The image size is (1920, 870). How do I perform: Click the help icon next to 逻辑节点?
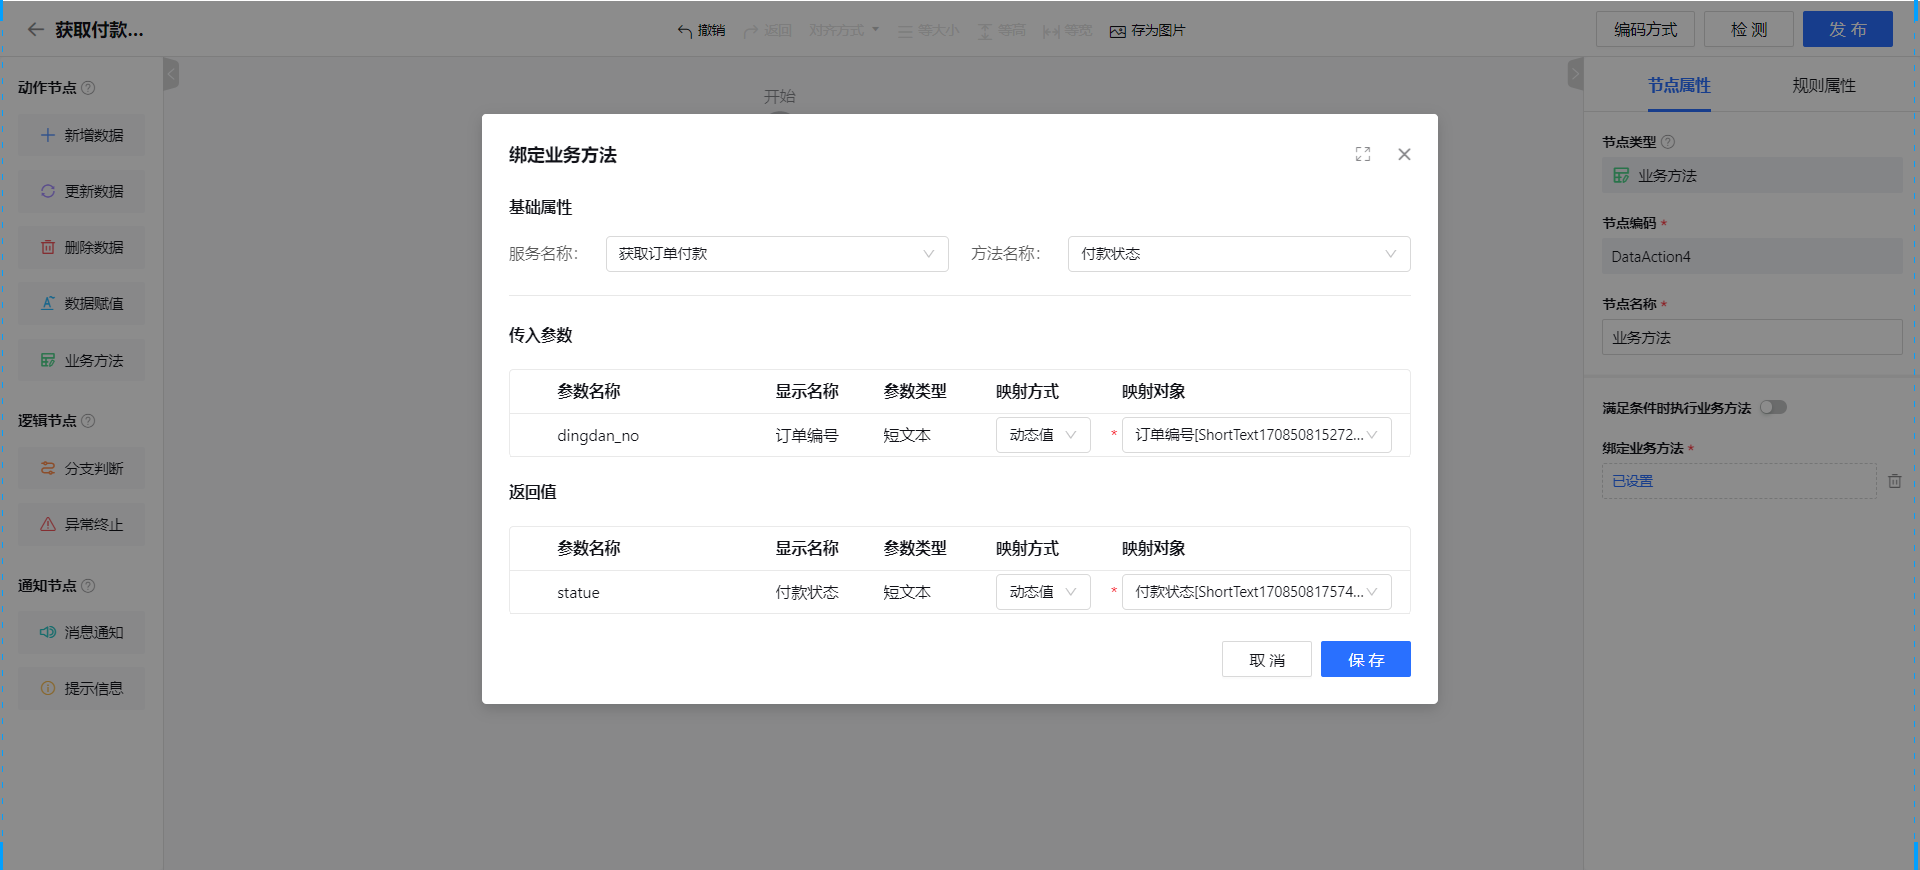tap(88, 421)
